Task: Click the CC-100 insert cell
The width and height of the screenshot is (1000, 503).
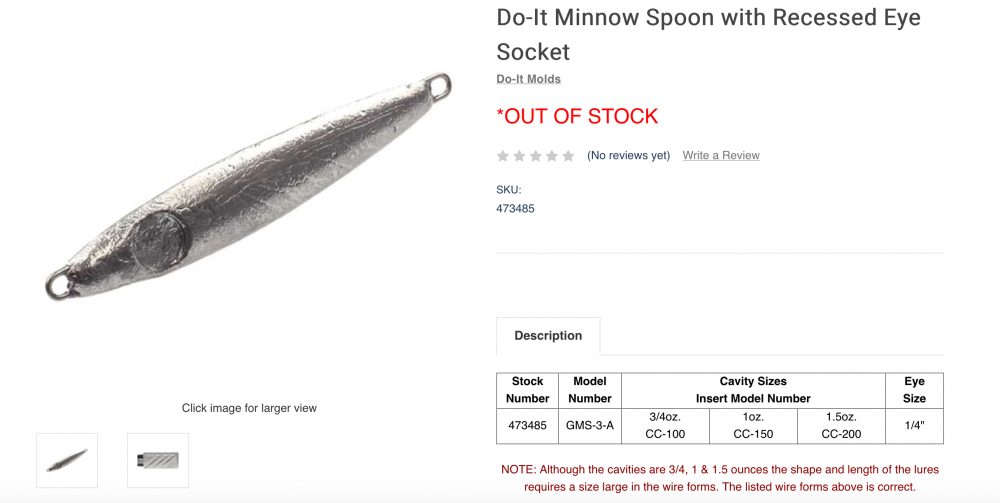Action: (665, 426)
